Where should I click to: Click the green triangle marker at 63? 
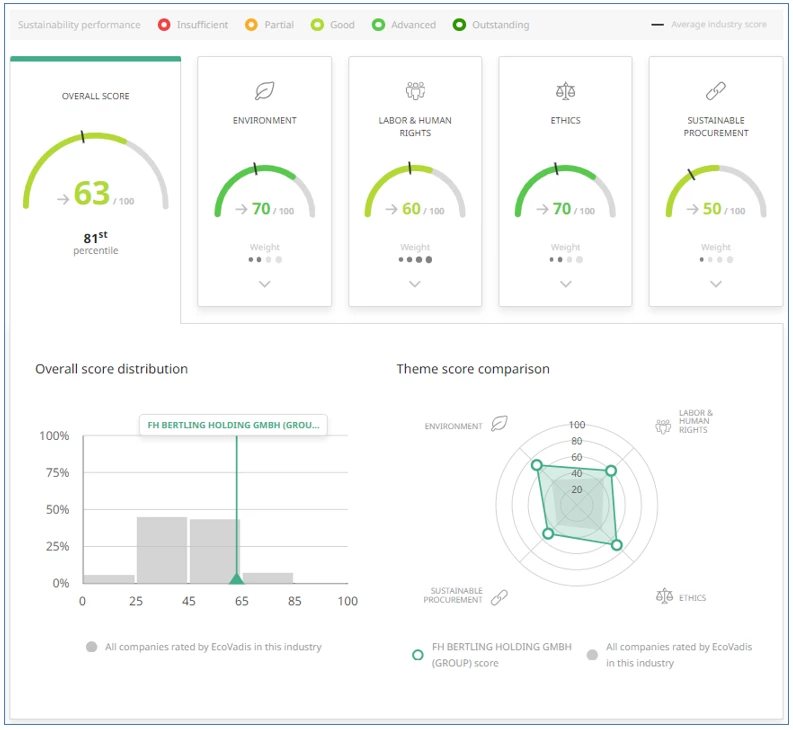point(236,578)
